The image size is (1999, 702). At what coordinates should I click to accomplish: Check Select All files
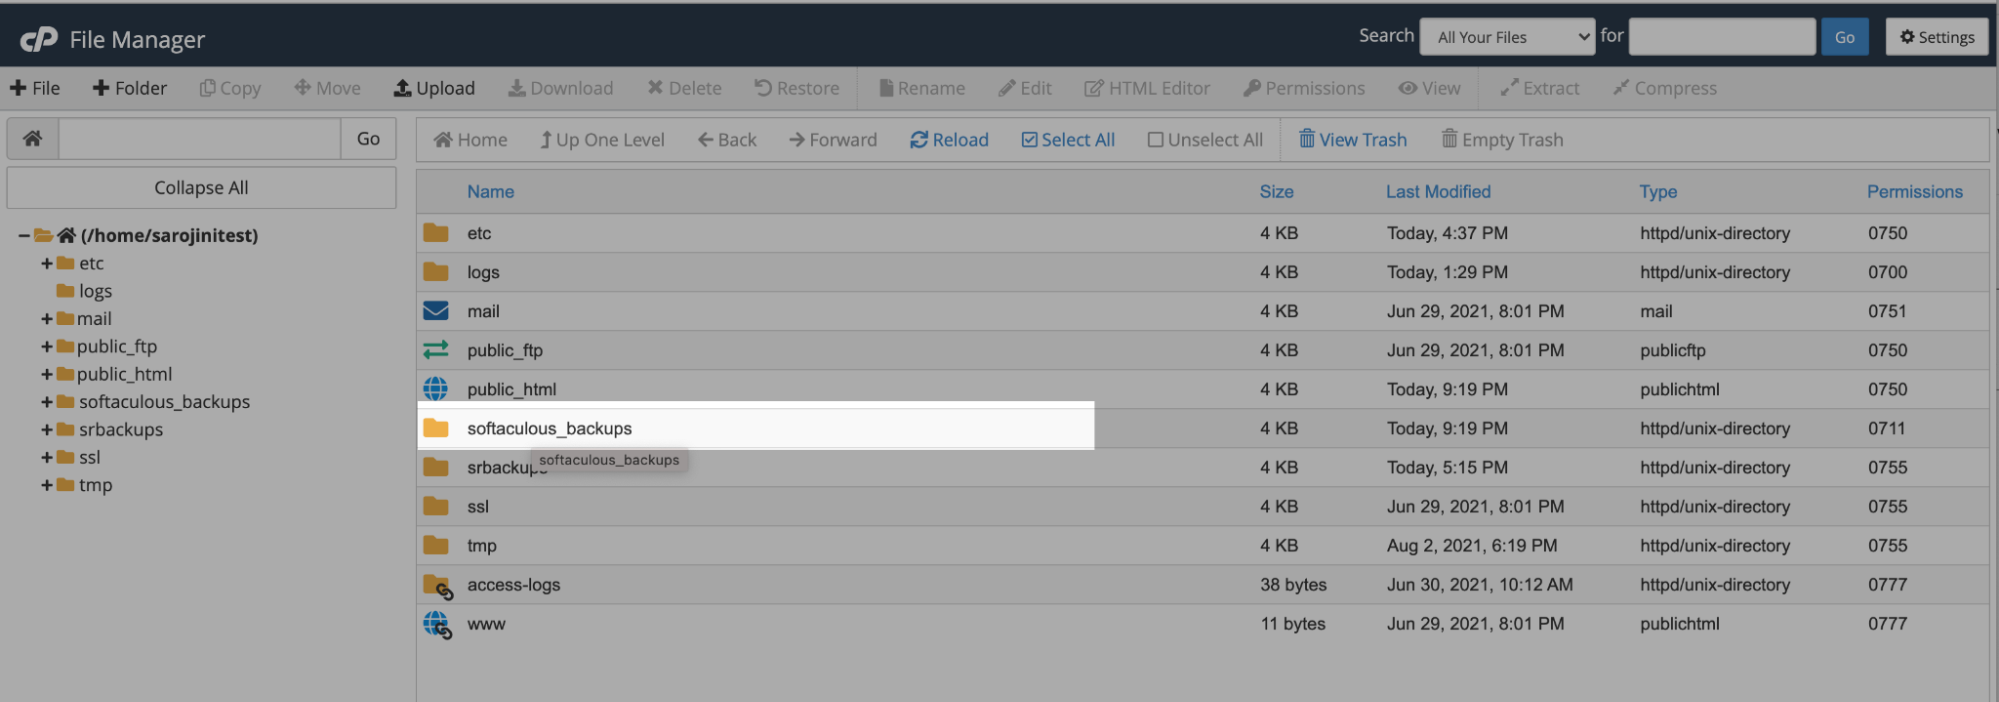point(1068,140)
